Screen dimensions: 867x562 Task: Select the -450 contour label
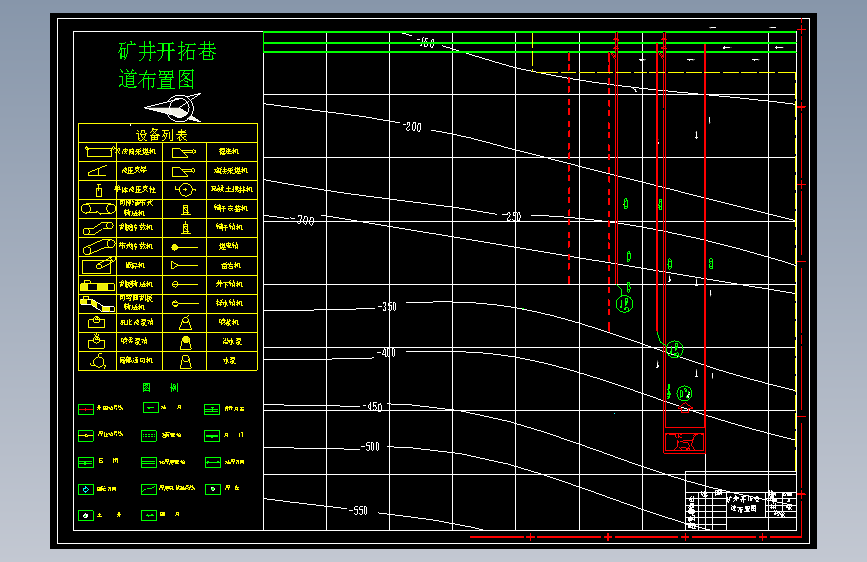tap(372, 407)
